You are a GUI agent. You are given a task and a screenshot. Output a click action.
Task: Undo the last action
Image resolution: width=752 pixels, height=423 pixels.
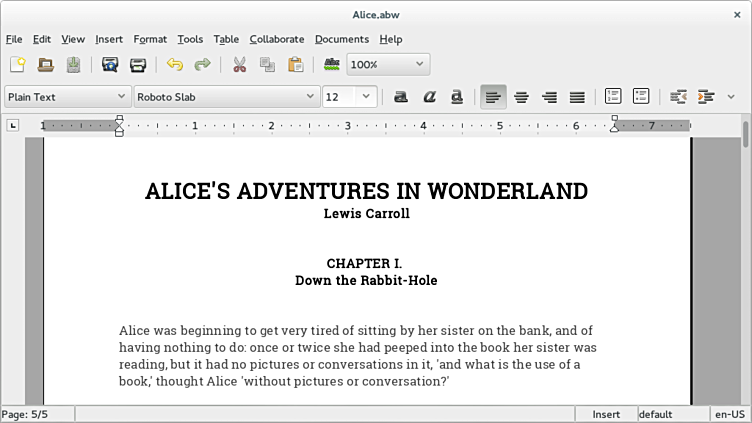click(175, 65)
